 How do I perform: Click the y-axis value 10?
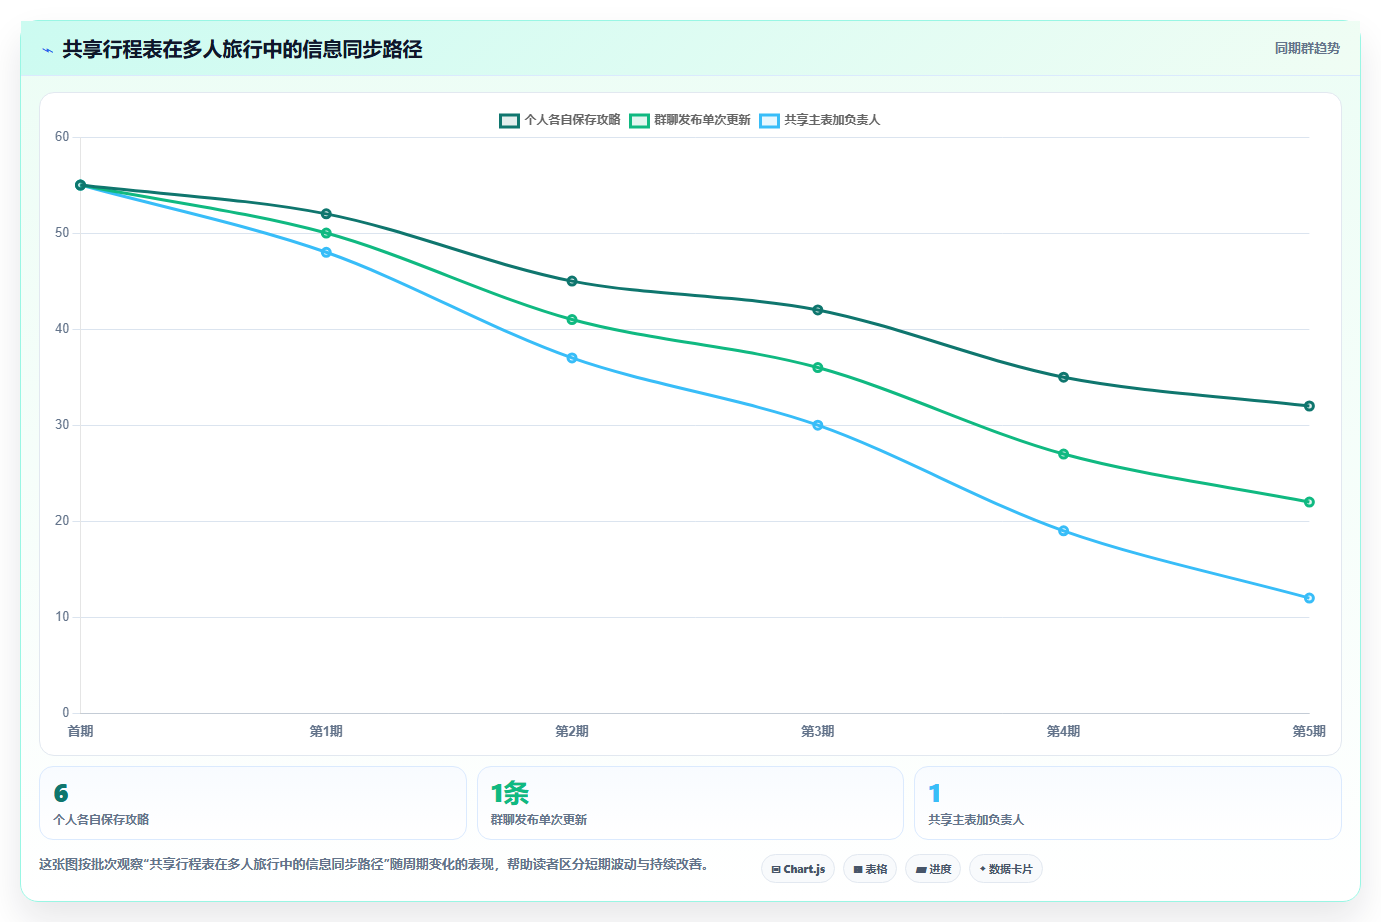coord(62,617)
